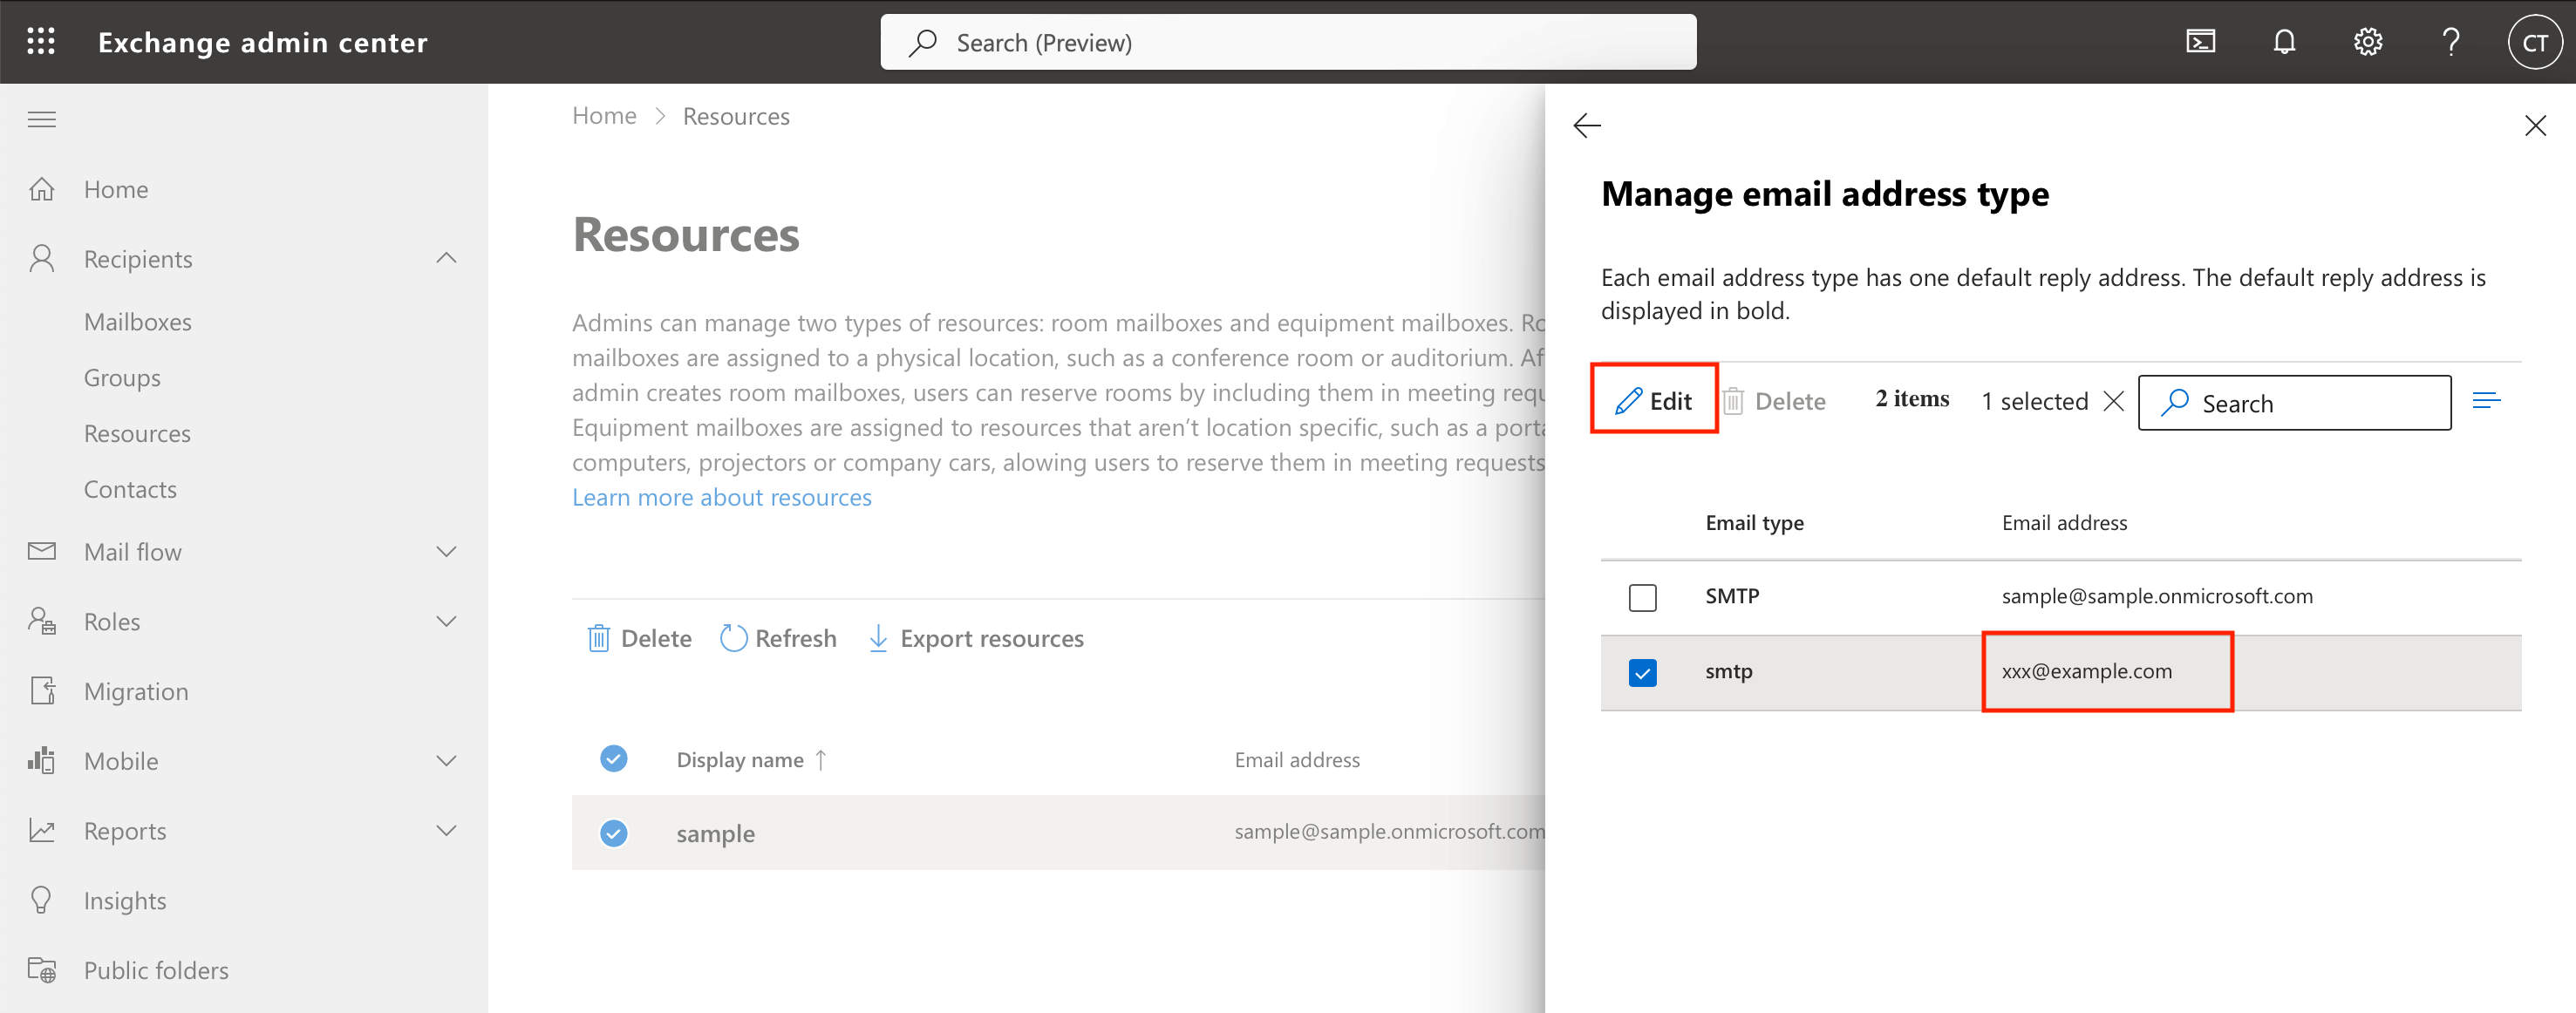This screenshot has width=2576, height=1013.
Task: Open Cloud Shell from the top bar
Action: tap(2200, 41)
